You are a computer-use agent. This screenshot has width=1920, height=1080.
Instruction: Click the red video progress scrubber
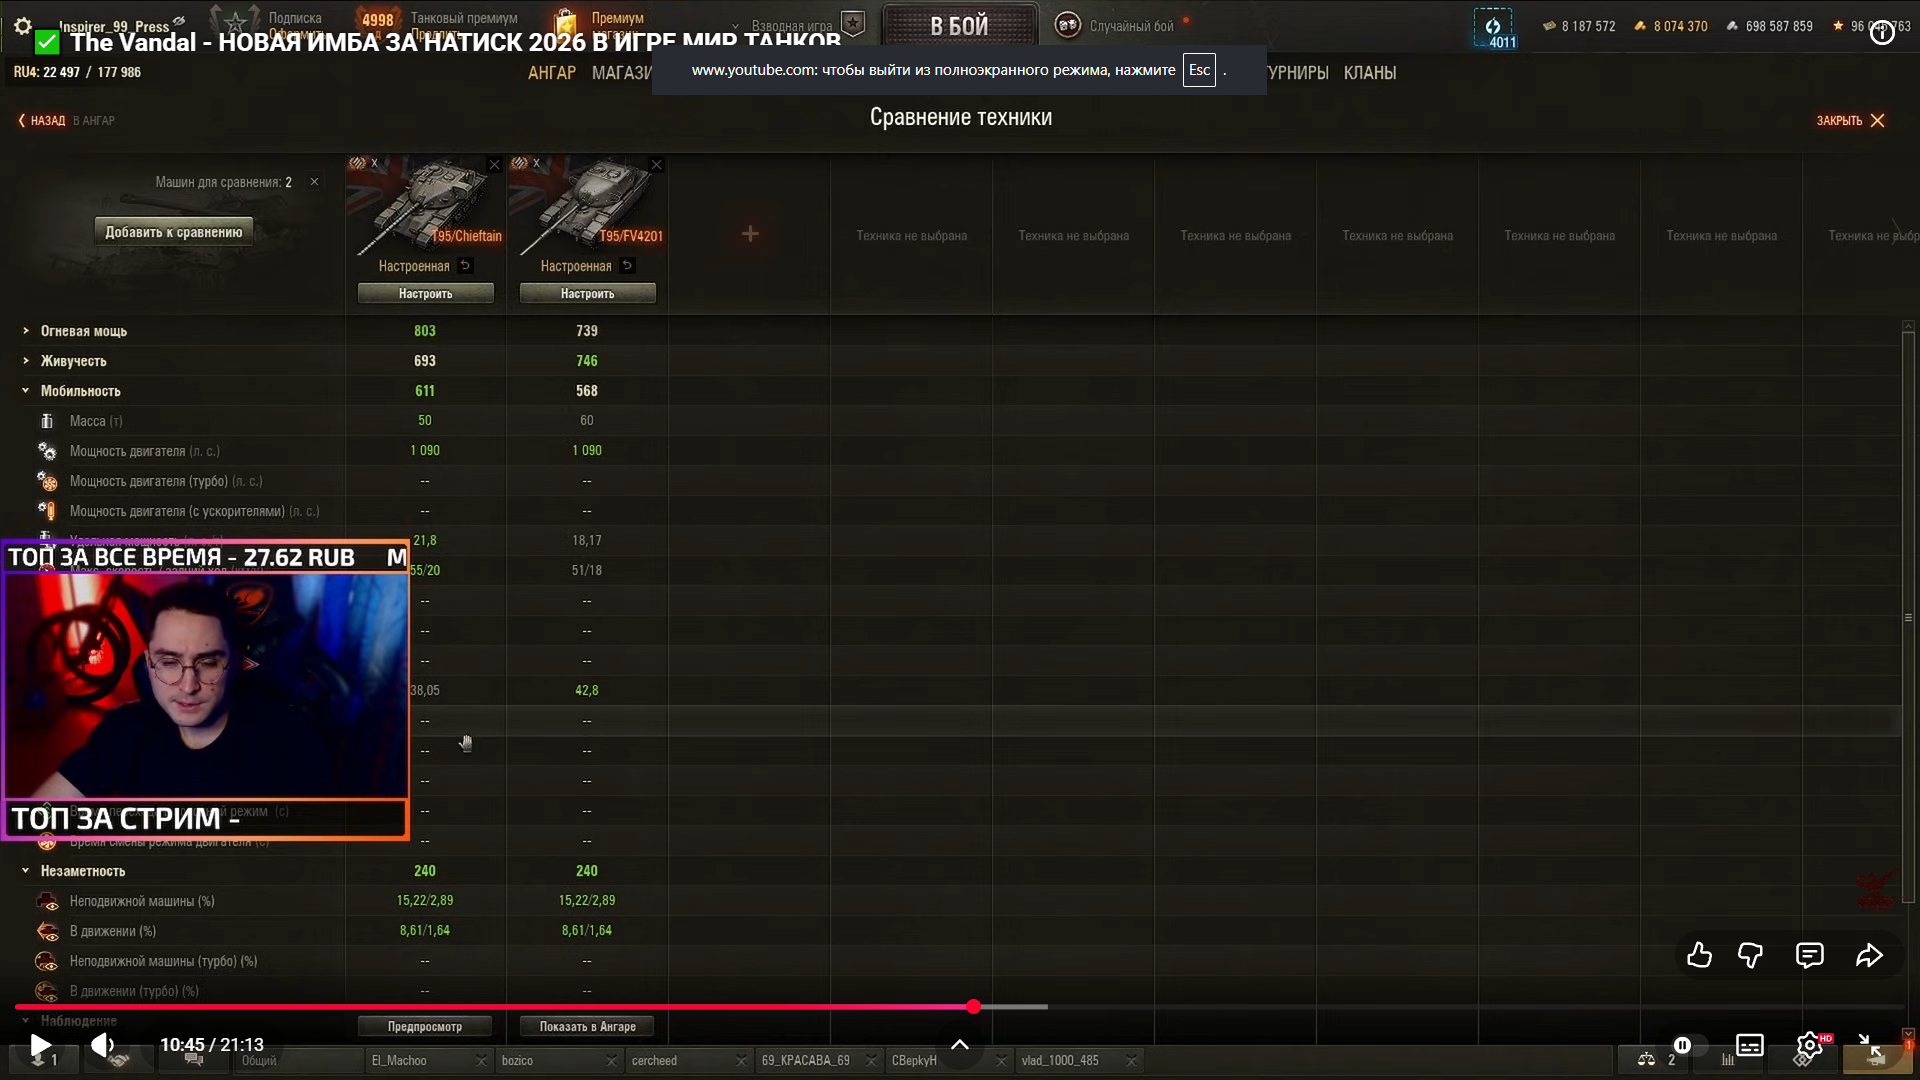click(973, 1007)
